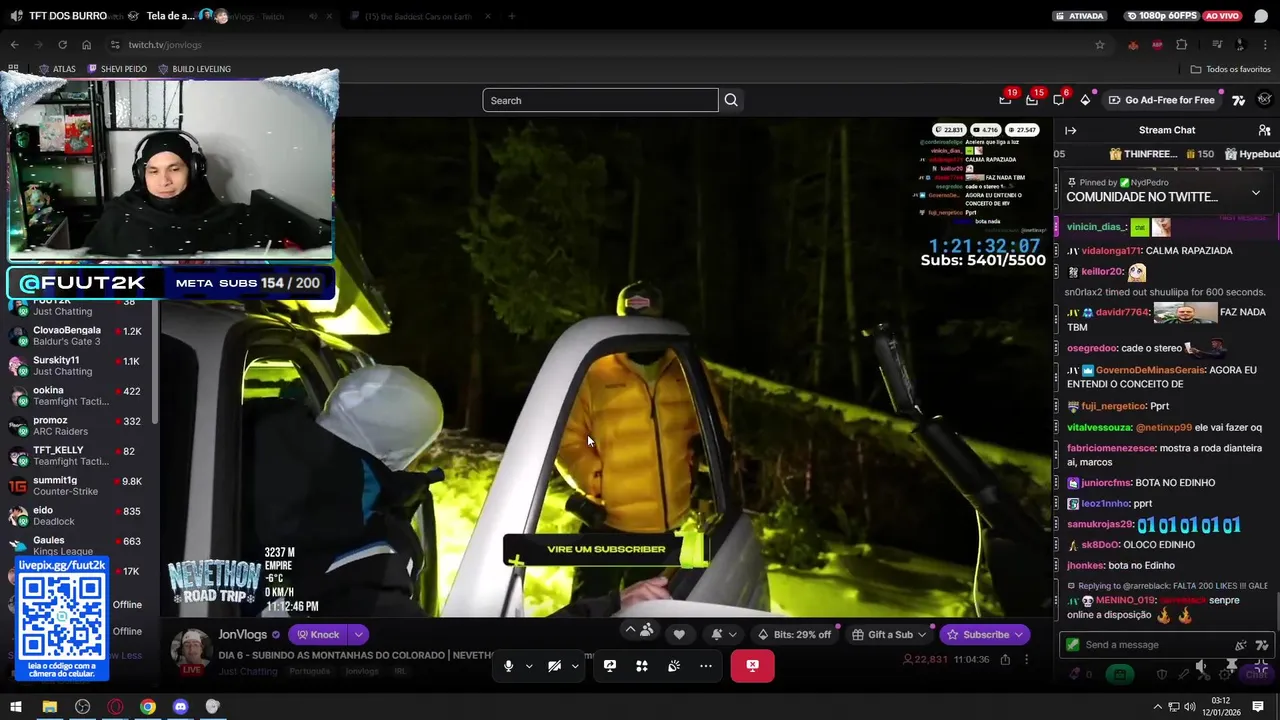Open Todos os favoritos folder

tap(1230, 69)
